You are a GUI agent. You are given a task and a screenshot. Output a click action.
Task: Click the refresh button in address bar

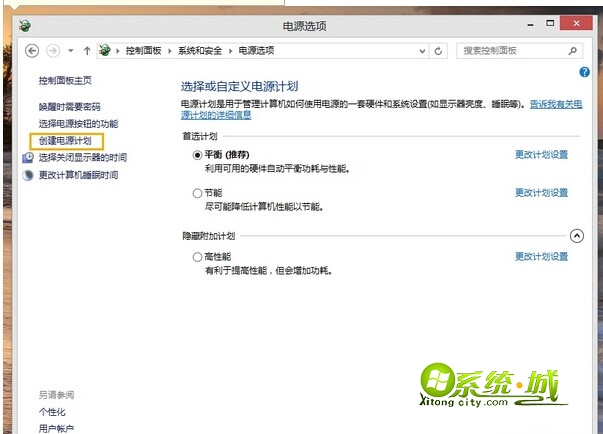pos(440,50)
